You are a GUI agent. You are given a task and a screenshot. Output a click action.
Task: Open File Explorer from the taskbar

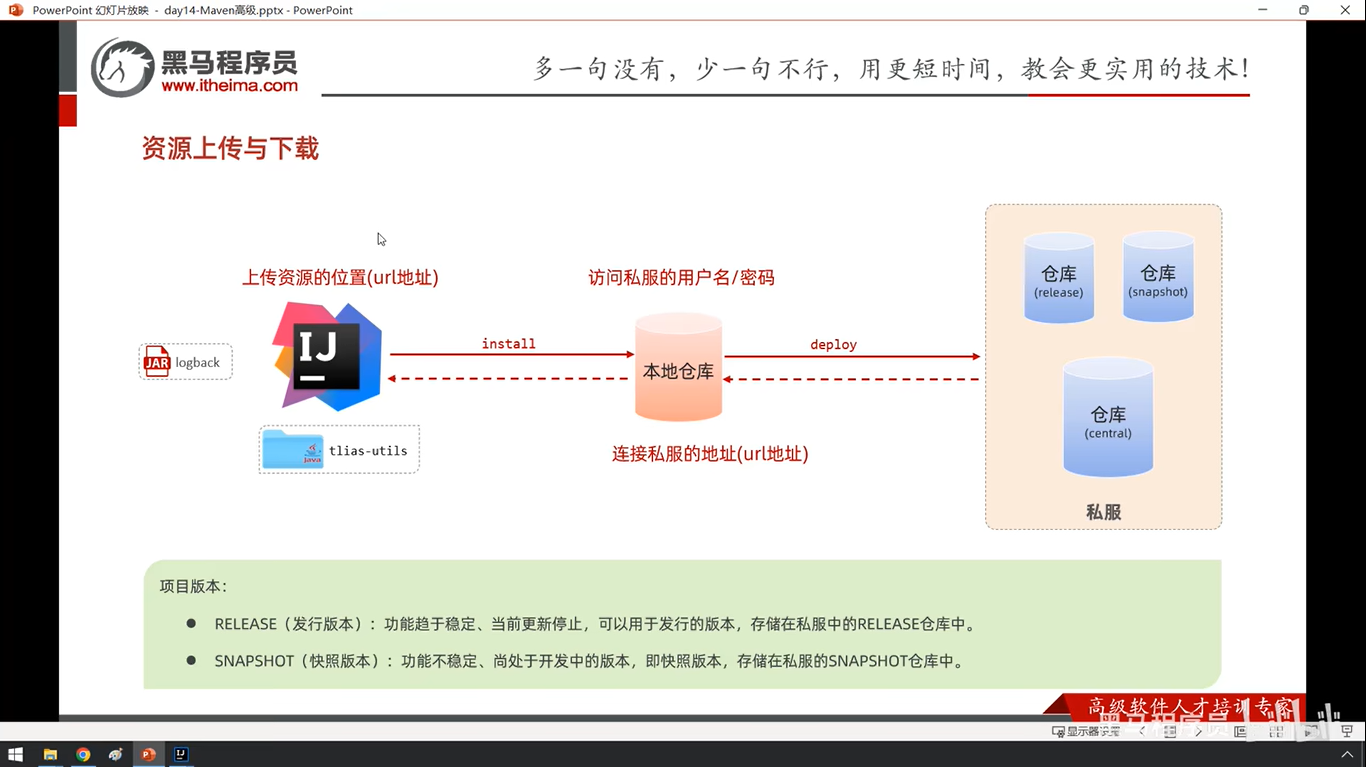(50, 755)
